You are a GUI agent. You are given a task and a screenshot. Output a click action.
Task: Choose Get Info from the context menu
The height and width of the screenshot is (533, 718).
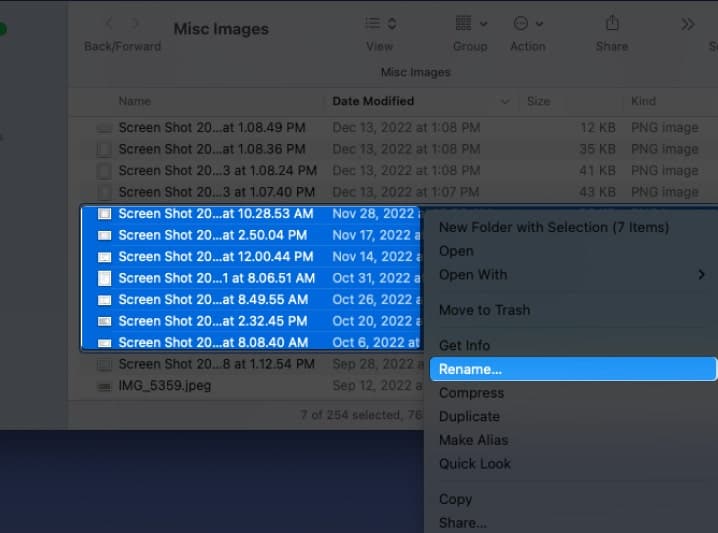pyautogui.click(x=464, y=345)
